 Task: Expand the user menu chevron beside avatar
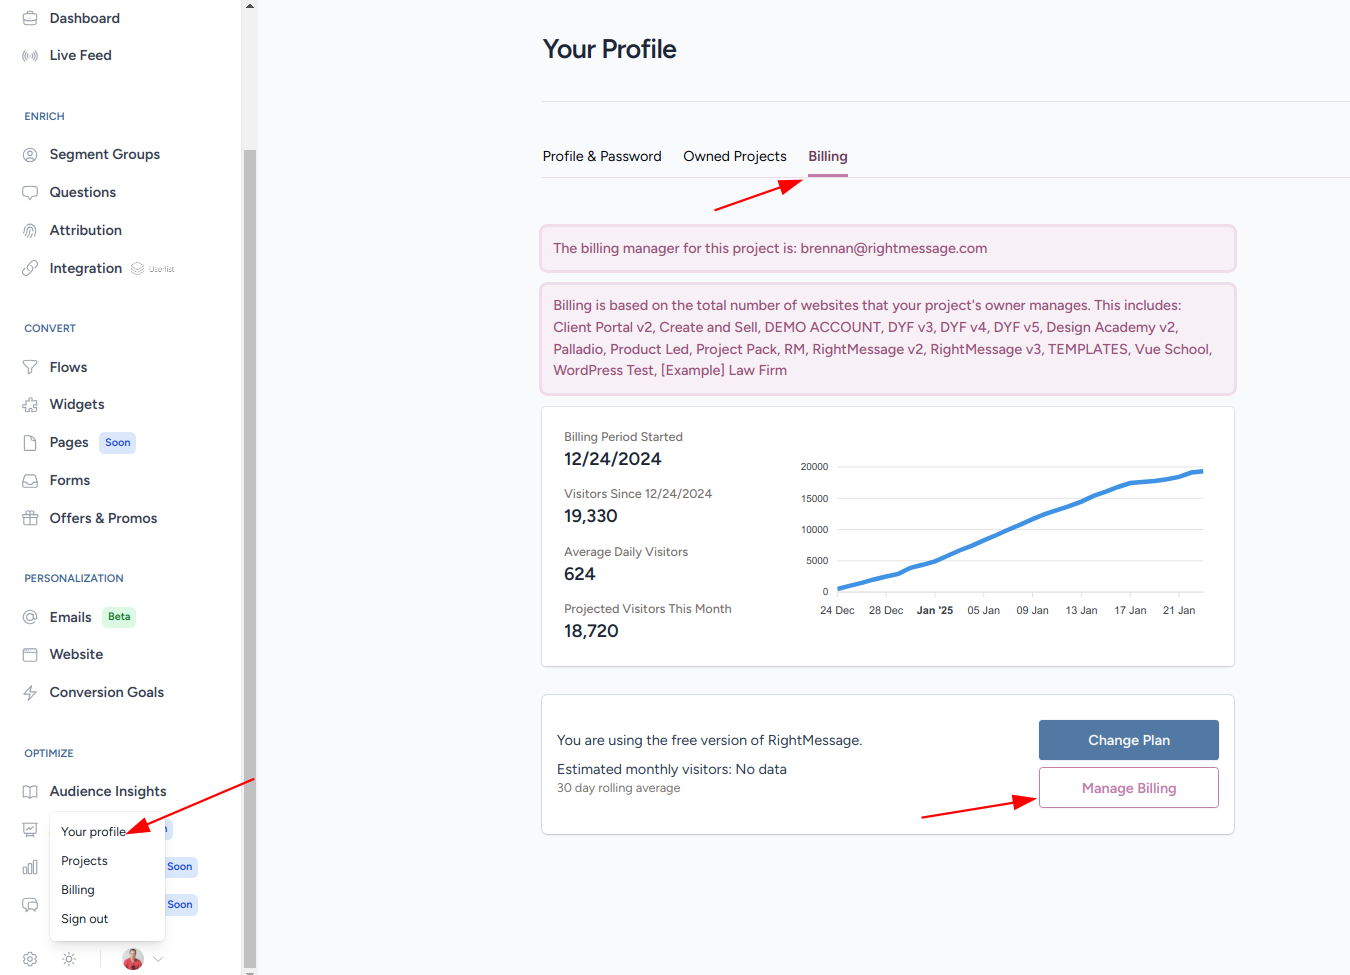click(x=158, y=959)
